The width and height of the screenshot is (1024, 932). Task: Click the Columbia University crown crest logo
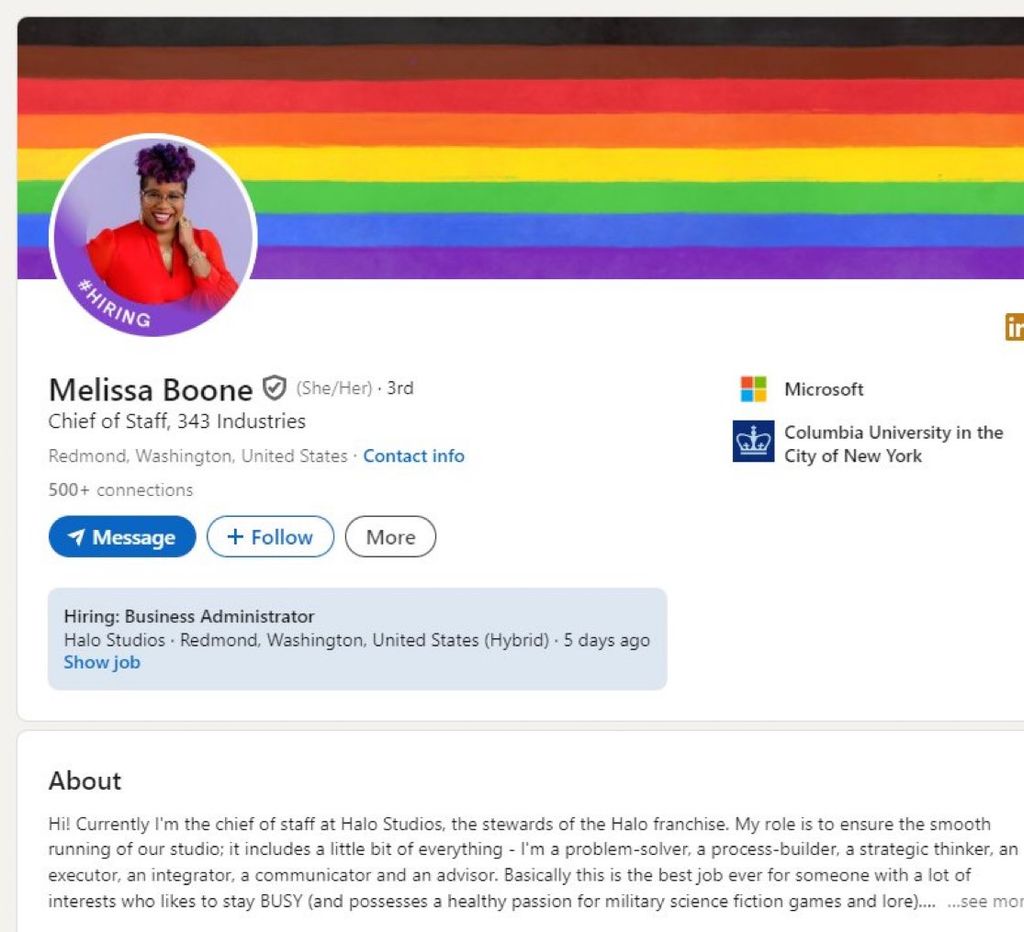click(x=753, y=442)
